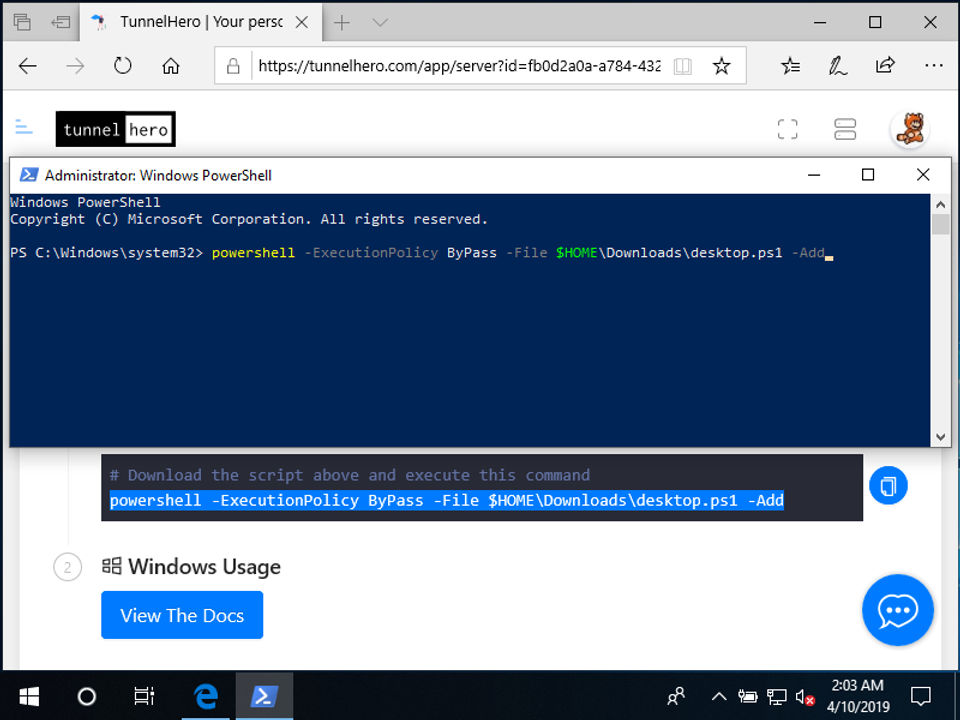Open the muted volume tray icon
This screenshot has height=720, width=960.
pos(804,697)
